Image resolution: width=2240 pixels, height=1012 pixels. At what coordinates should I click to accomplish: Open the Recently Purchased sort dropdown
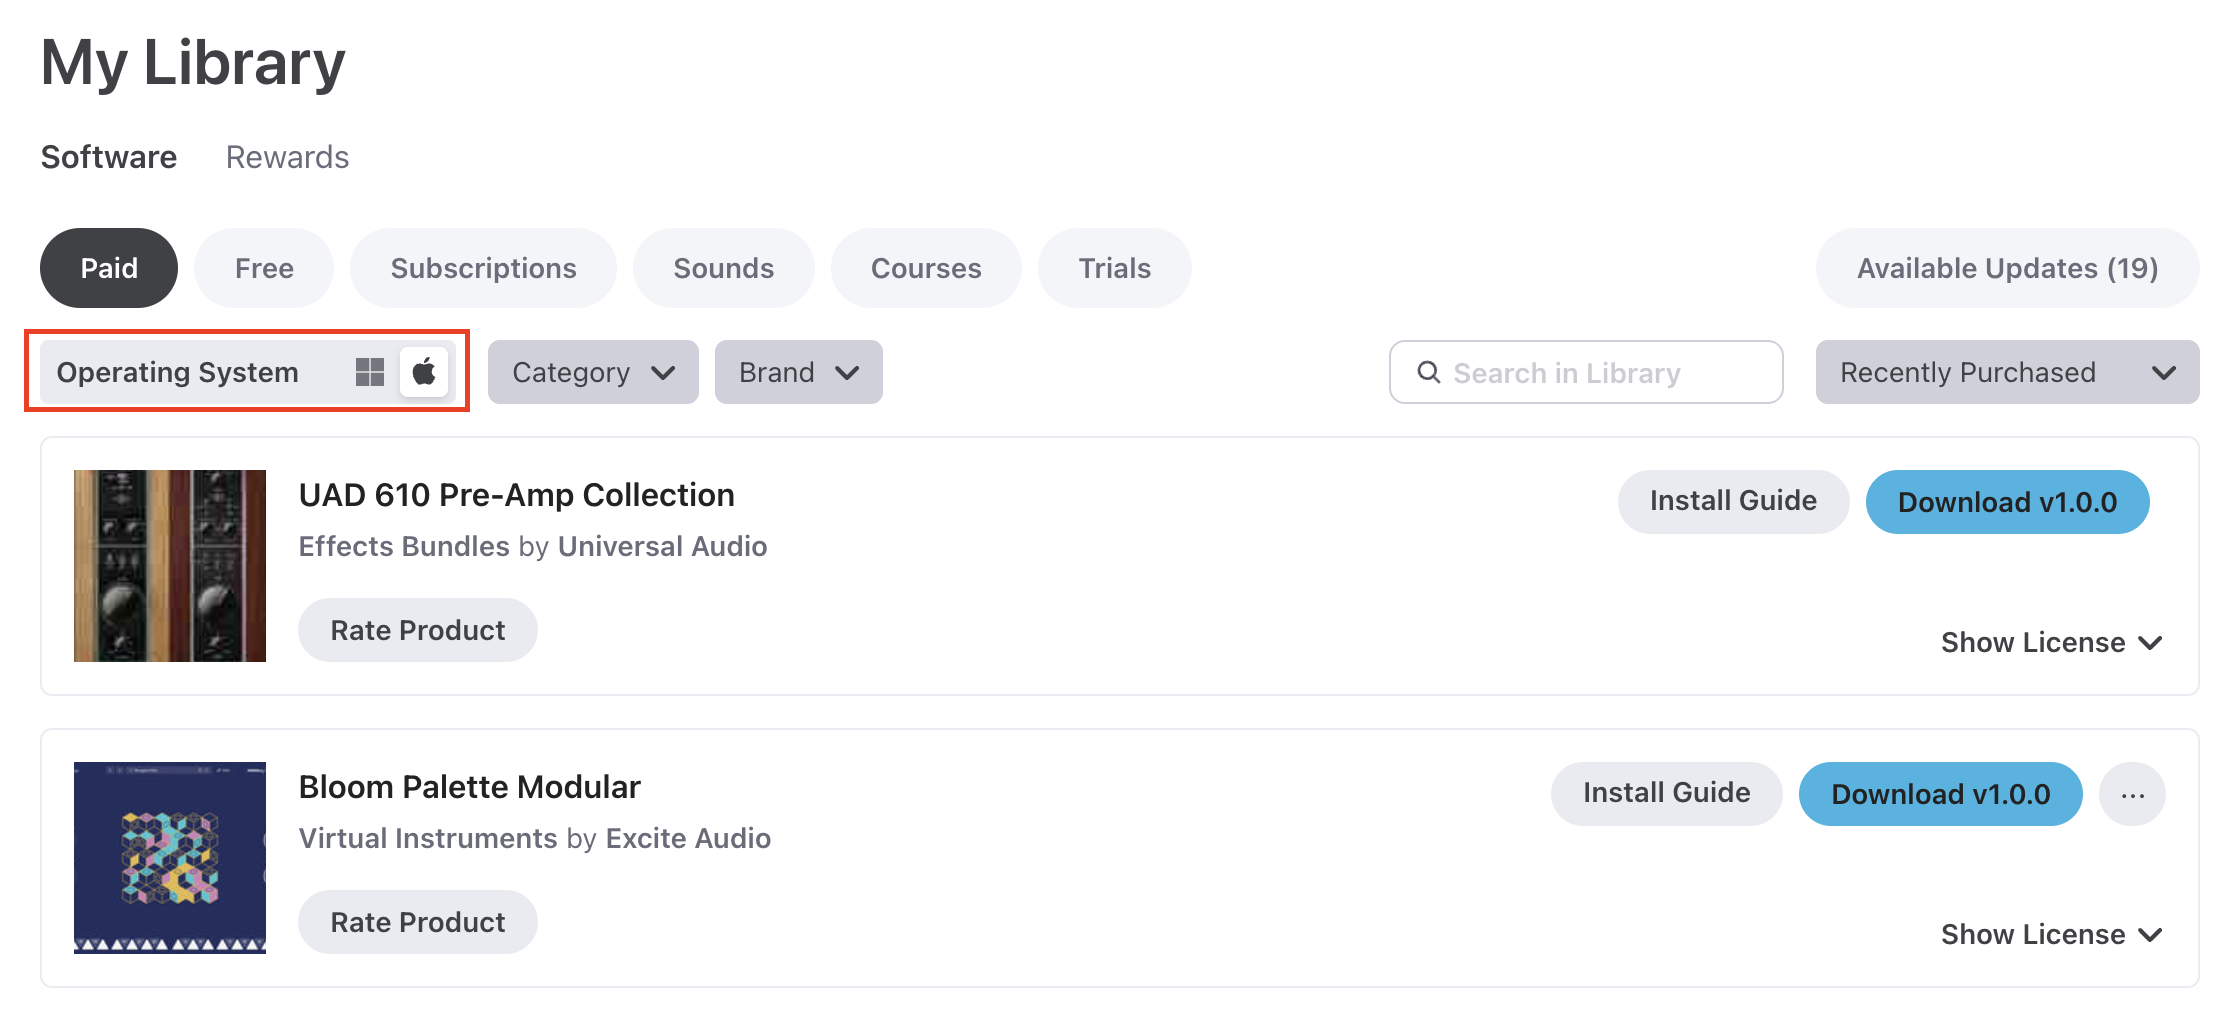click(2007, 372)
